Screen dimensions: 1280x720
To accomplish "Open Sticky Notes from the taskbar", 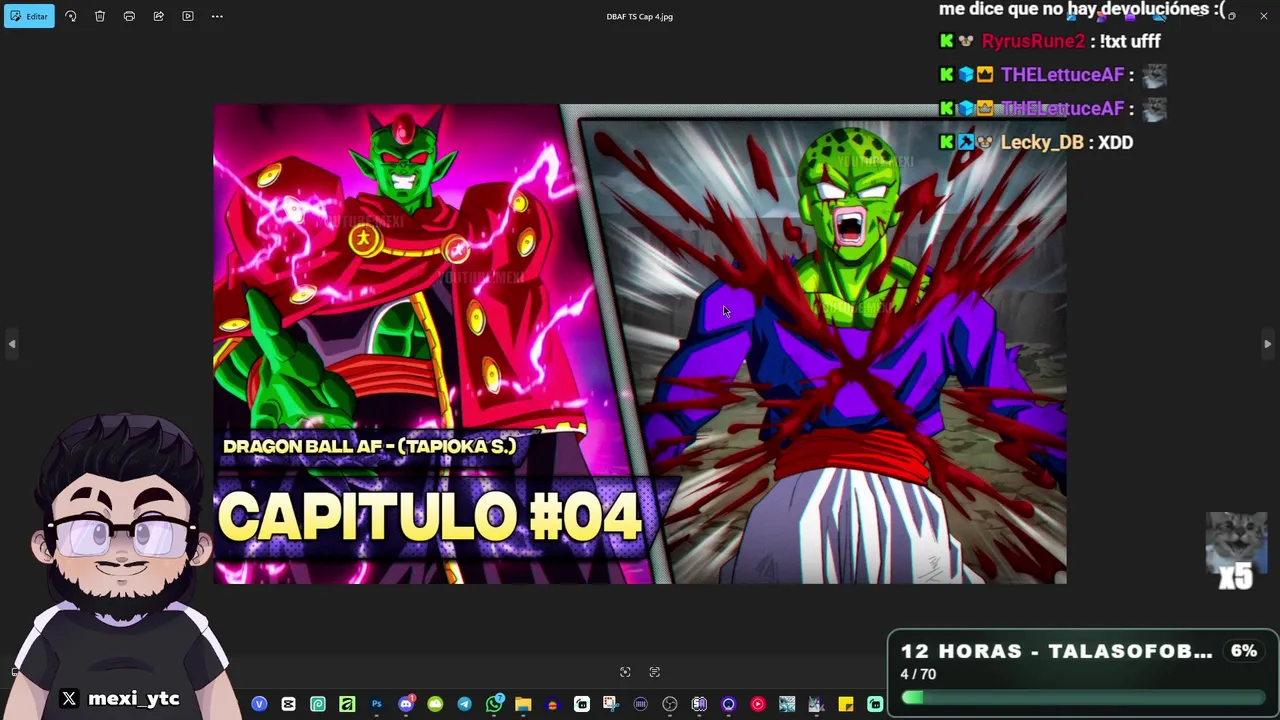I will [846, 704].
